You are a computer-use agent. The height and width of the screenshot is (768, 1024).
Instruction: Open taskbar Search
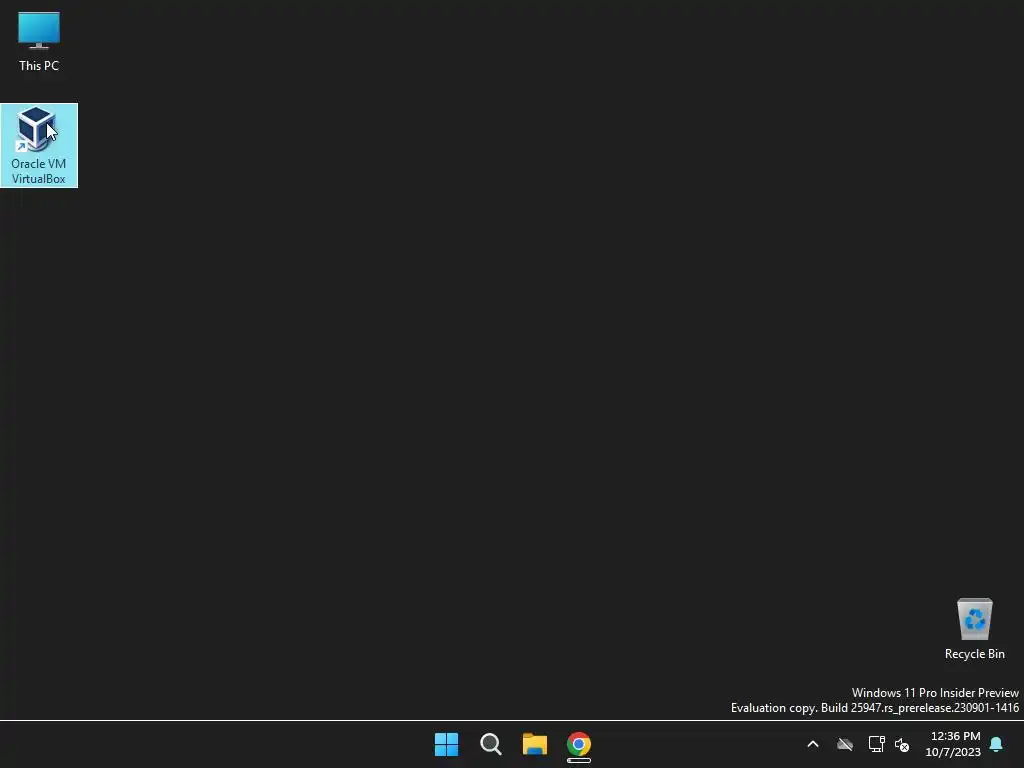point(490,744)
